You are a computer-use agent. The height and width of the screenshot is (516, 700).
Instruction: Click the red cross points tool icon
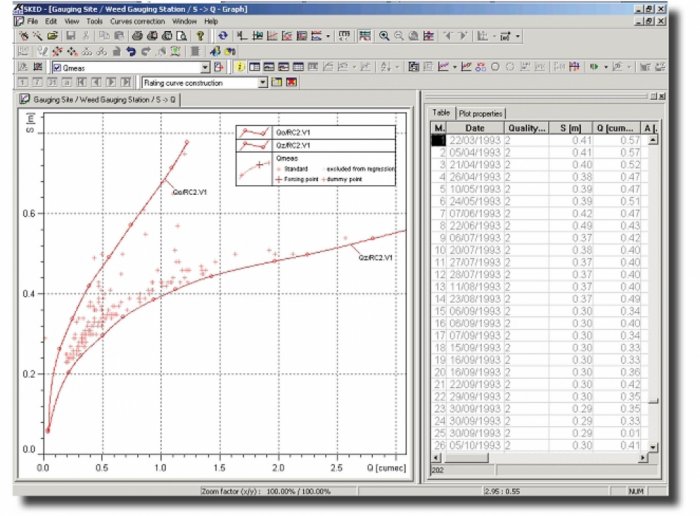coord(57,51)
